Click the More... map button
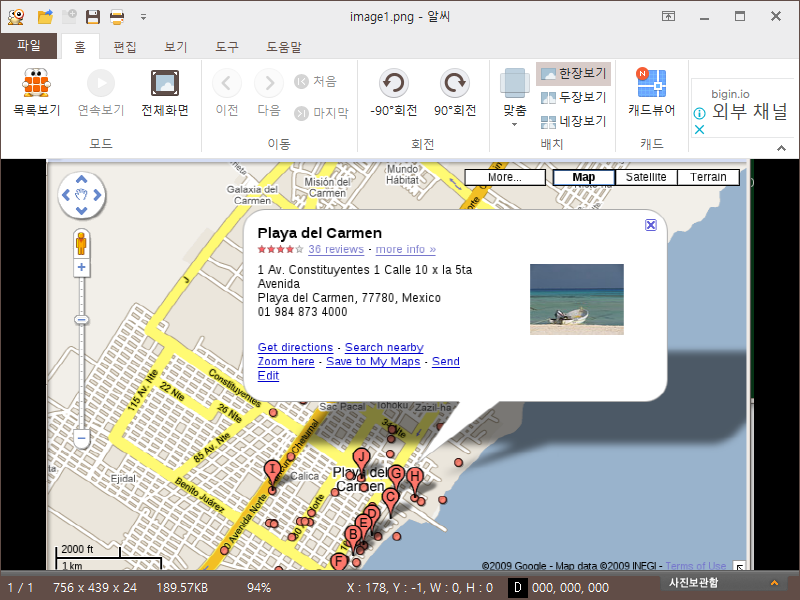Viewport: 800px width, 600px height. [x=505, y=177]
